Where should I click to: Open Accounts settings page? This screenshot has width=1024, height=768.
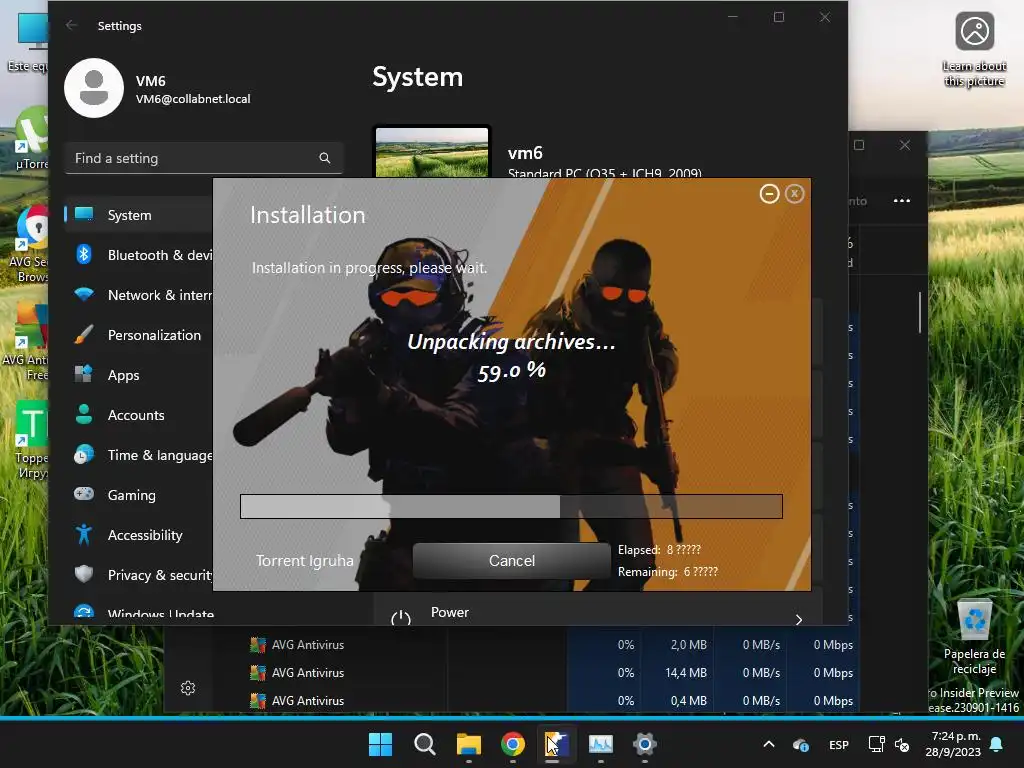pyautogui.click(x=139, y=415)
